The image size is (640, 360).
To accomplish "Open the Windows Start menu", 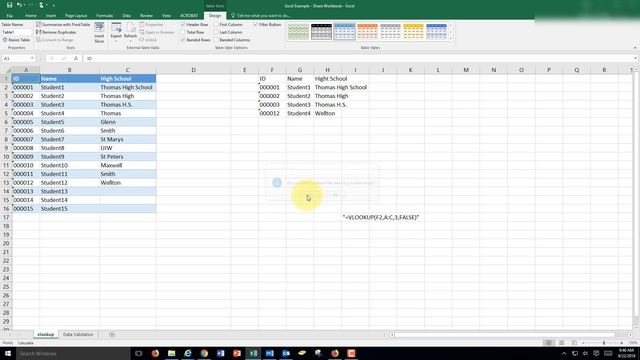I will coord(8,353).
